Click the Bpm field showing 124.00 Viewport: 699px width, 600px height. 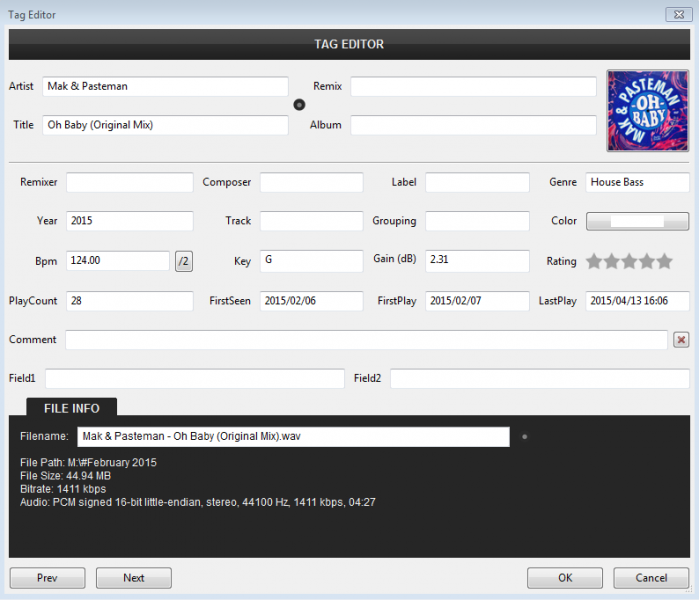[x=118, y=261]
